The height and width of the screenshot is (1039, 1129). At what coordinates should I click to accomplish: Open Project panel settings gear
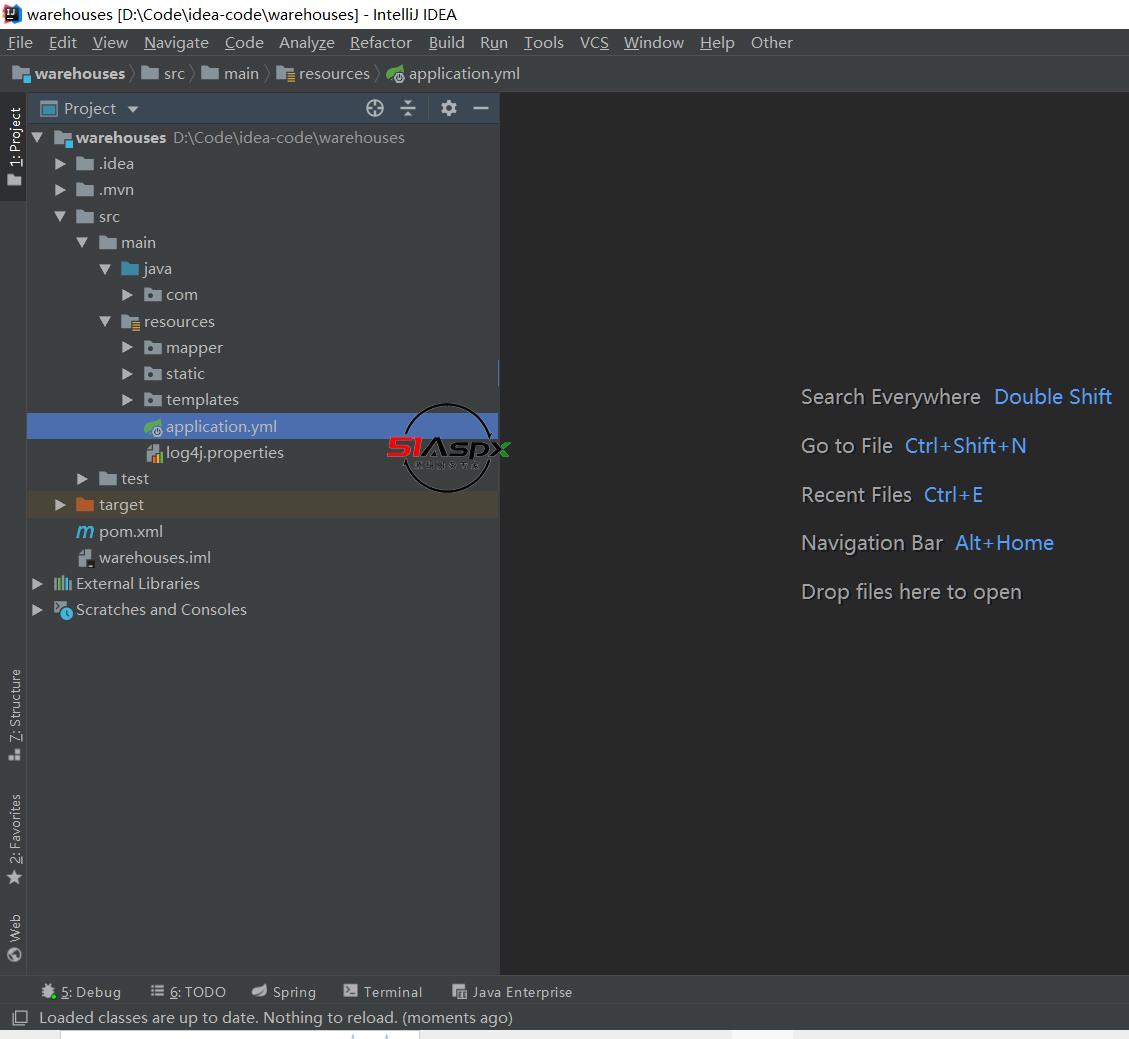click(x=449, y=108)
